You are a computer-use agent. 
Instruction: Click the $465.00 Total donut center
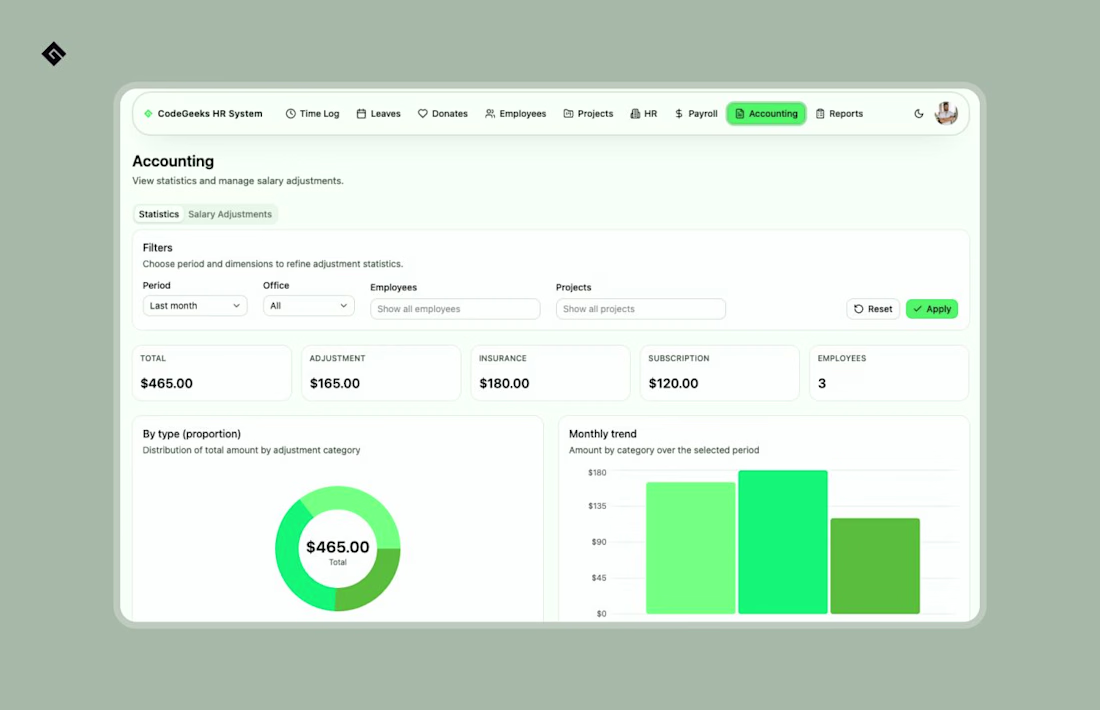337,551
